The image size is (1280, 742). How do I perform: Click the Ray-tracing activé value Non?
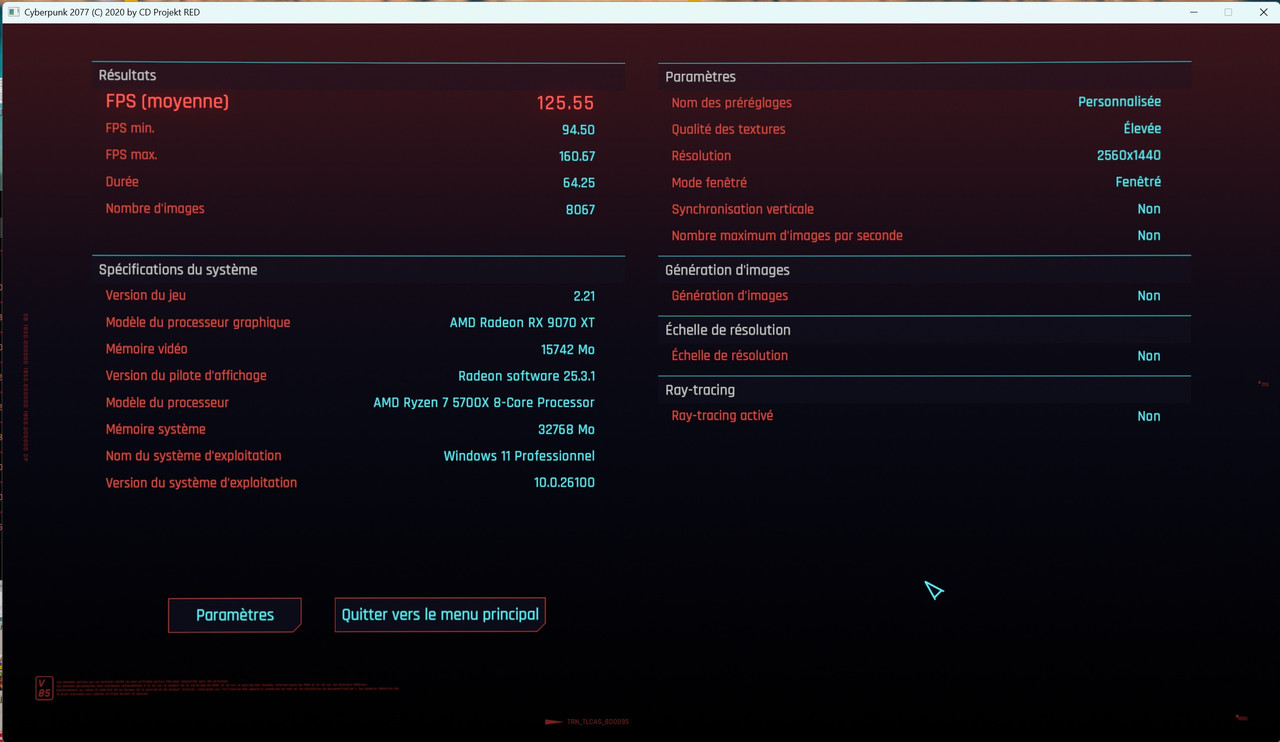pyautogui.click(x=1149, y=416)
